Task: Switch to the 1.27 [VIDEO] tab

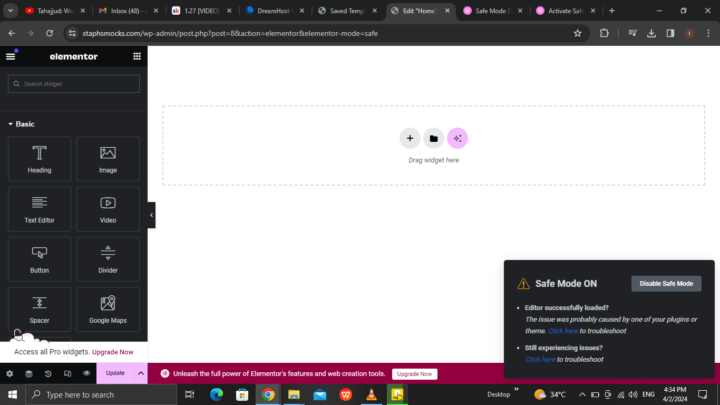Action: point(201,11)
